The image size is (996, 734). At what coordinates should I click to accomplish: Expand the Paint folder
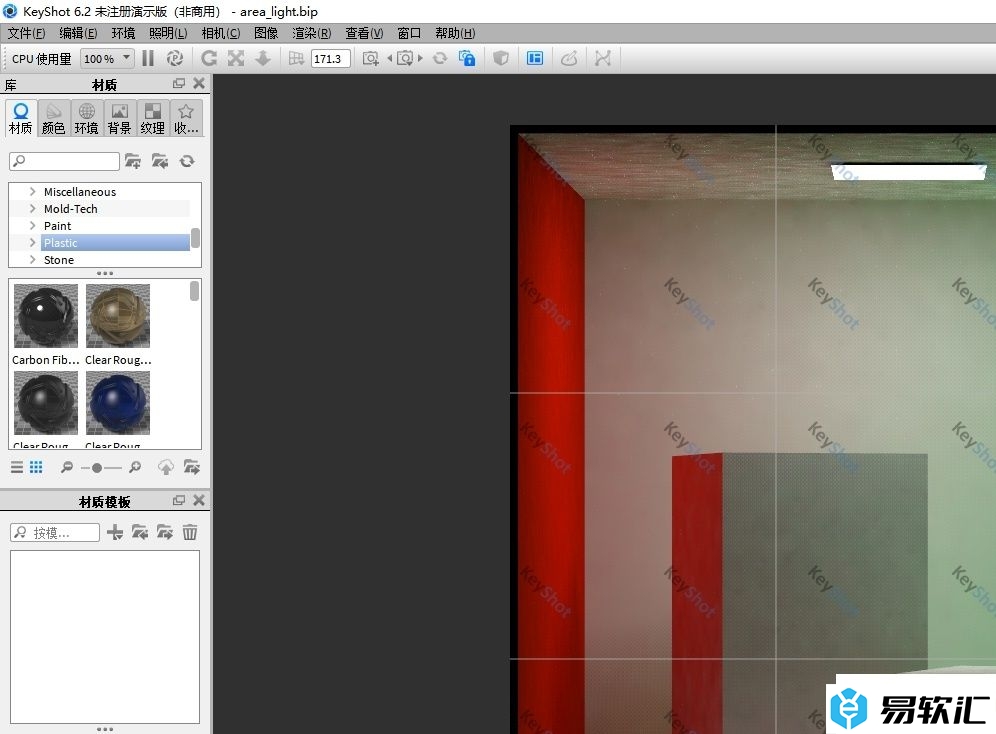pyautogui.click(x=32, y=225)
